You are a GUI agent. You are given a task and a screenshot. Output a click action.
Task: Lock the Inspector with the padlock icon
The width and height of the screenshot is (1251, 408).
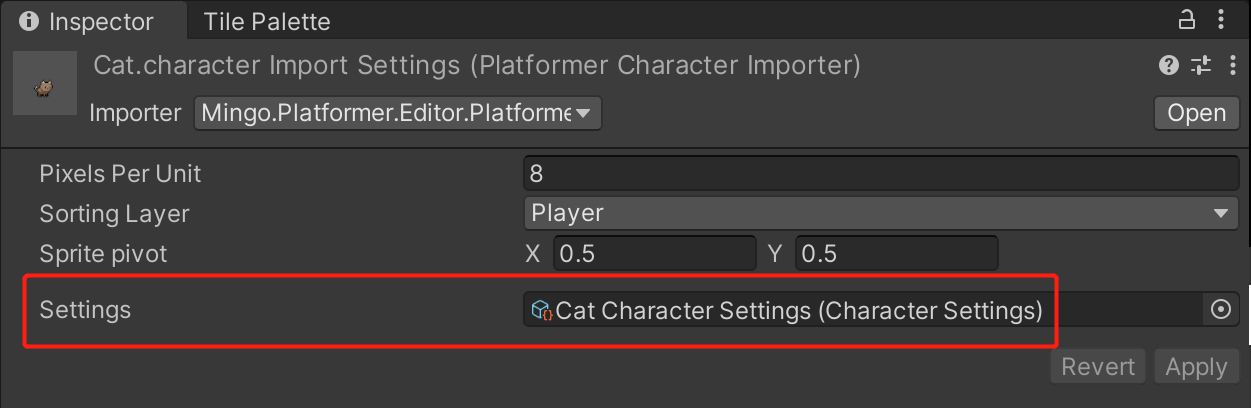click(x=1187, y=20)
